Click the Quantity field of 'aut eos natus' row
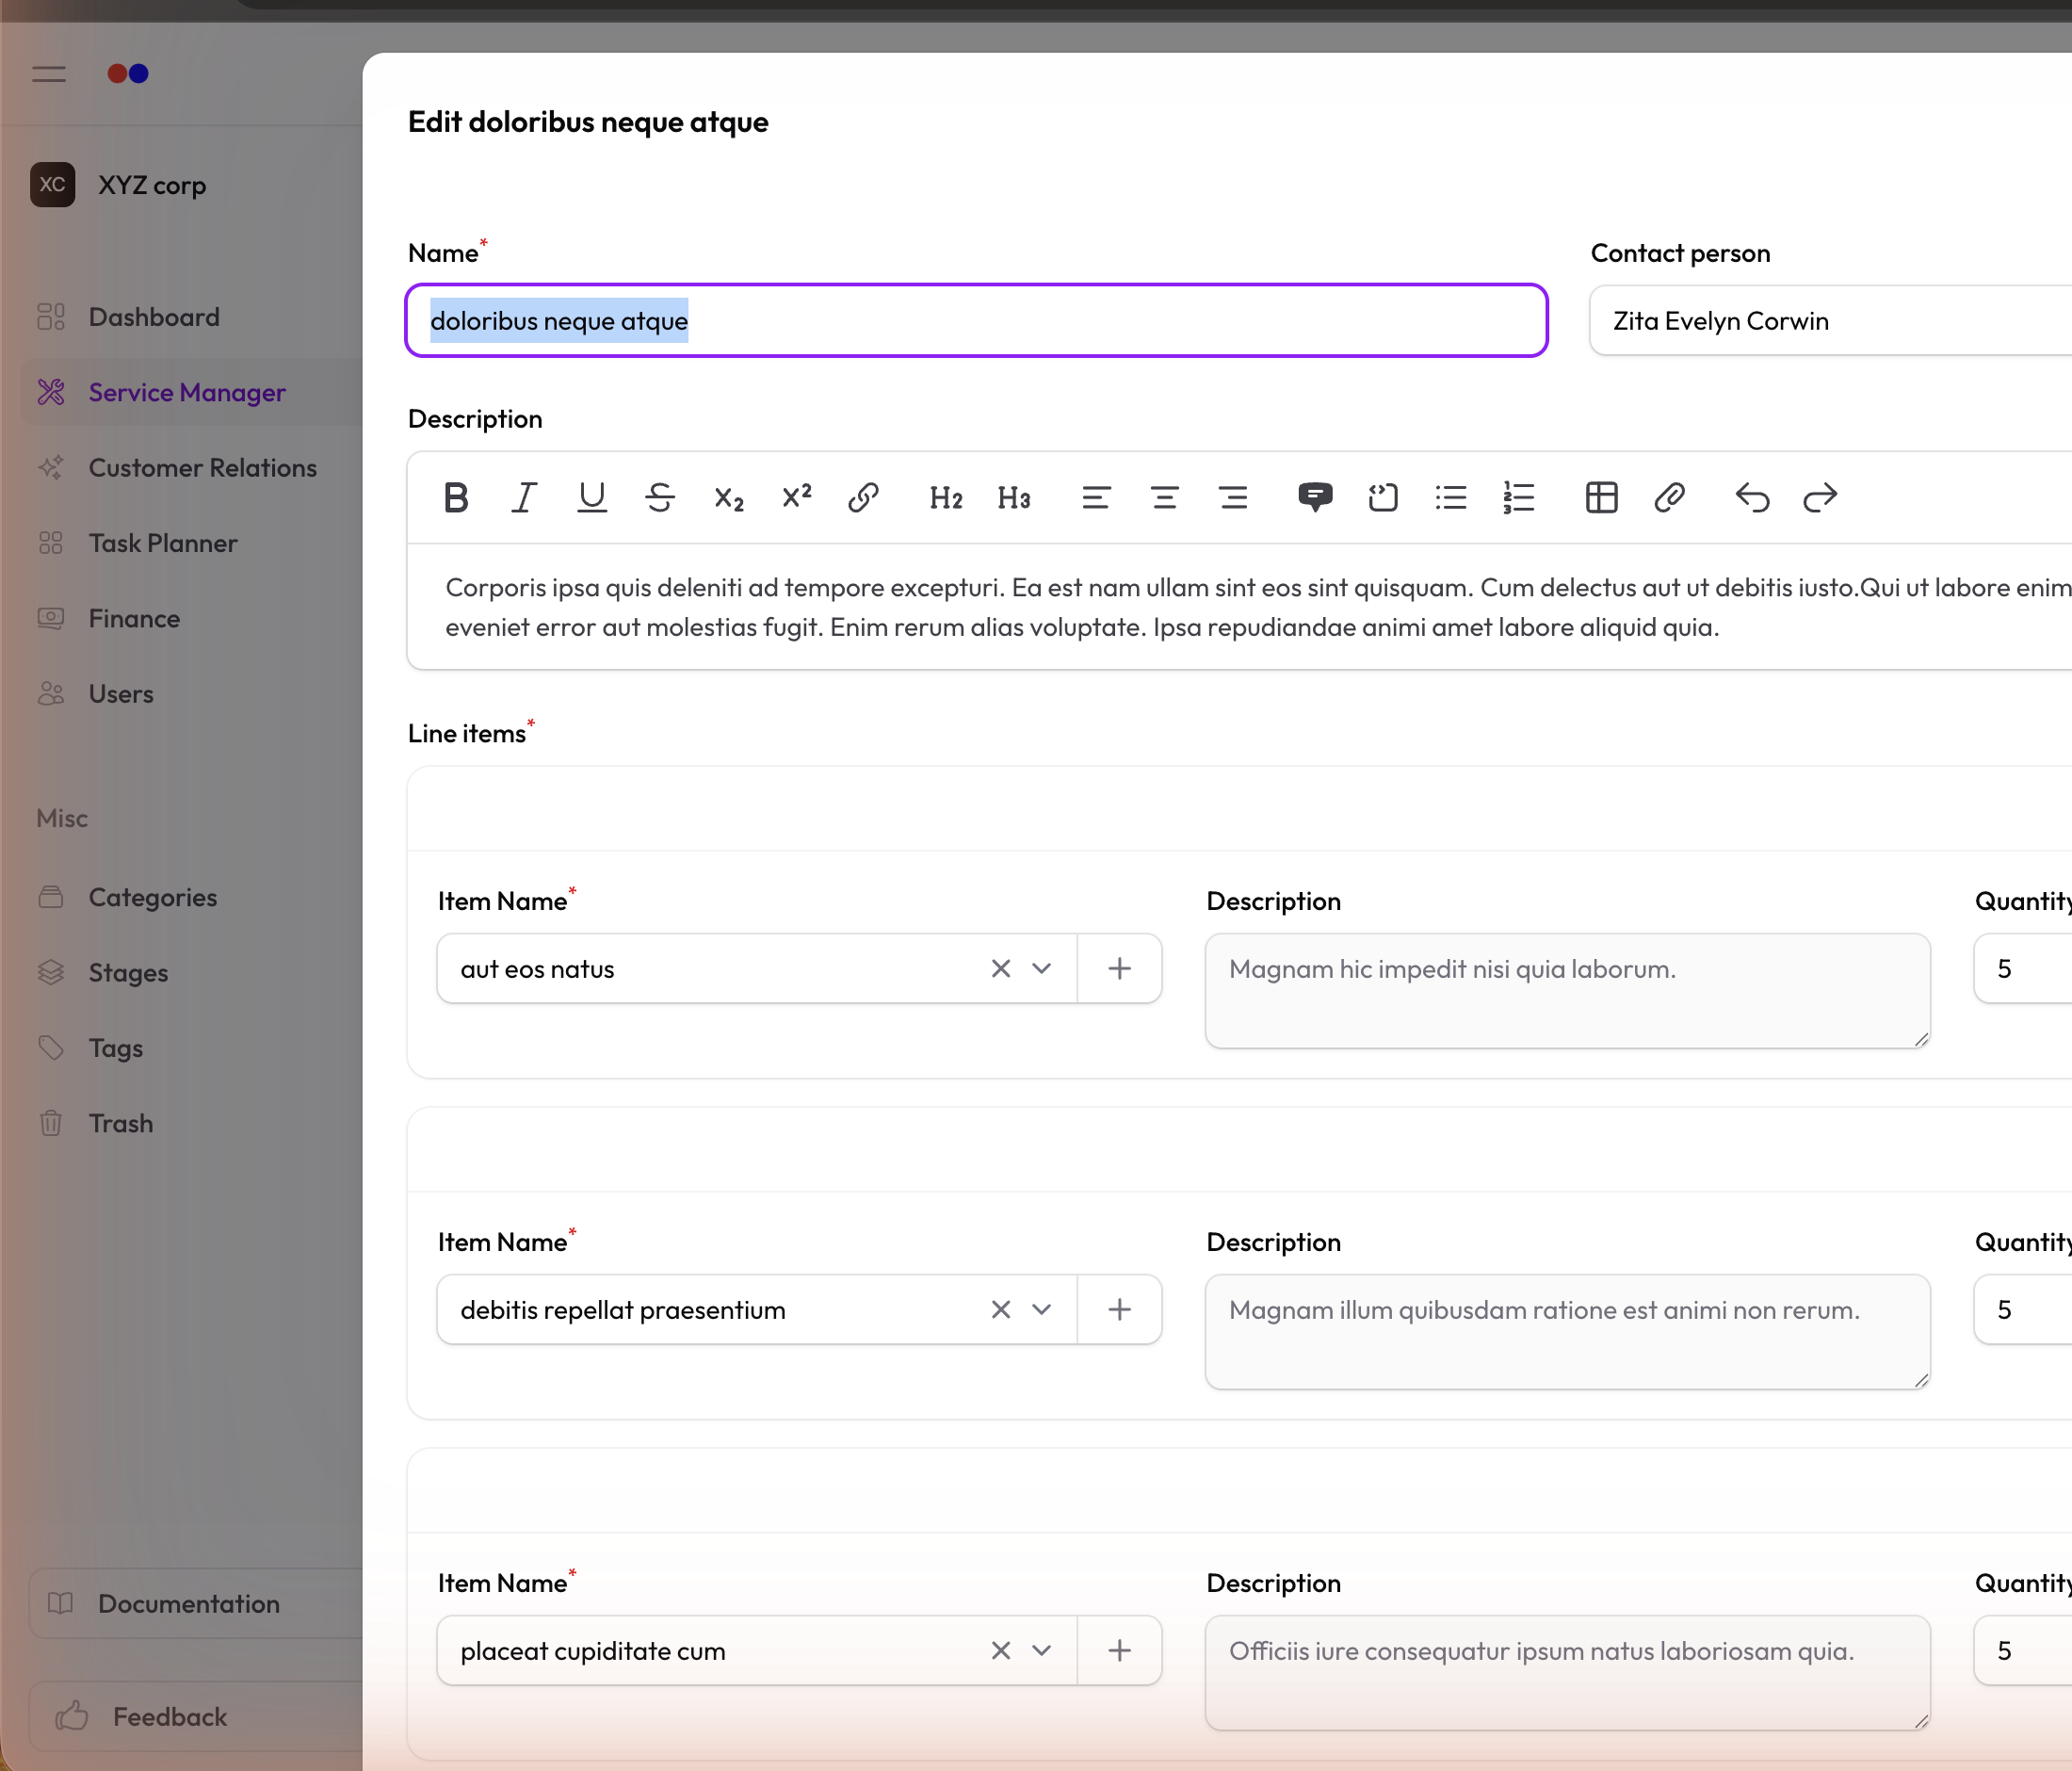 pyautogui.click(x=2023, y=969)
